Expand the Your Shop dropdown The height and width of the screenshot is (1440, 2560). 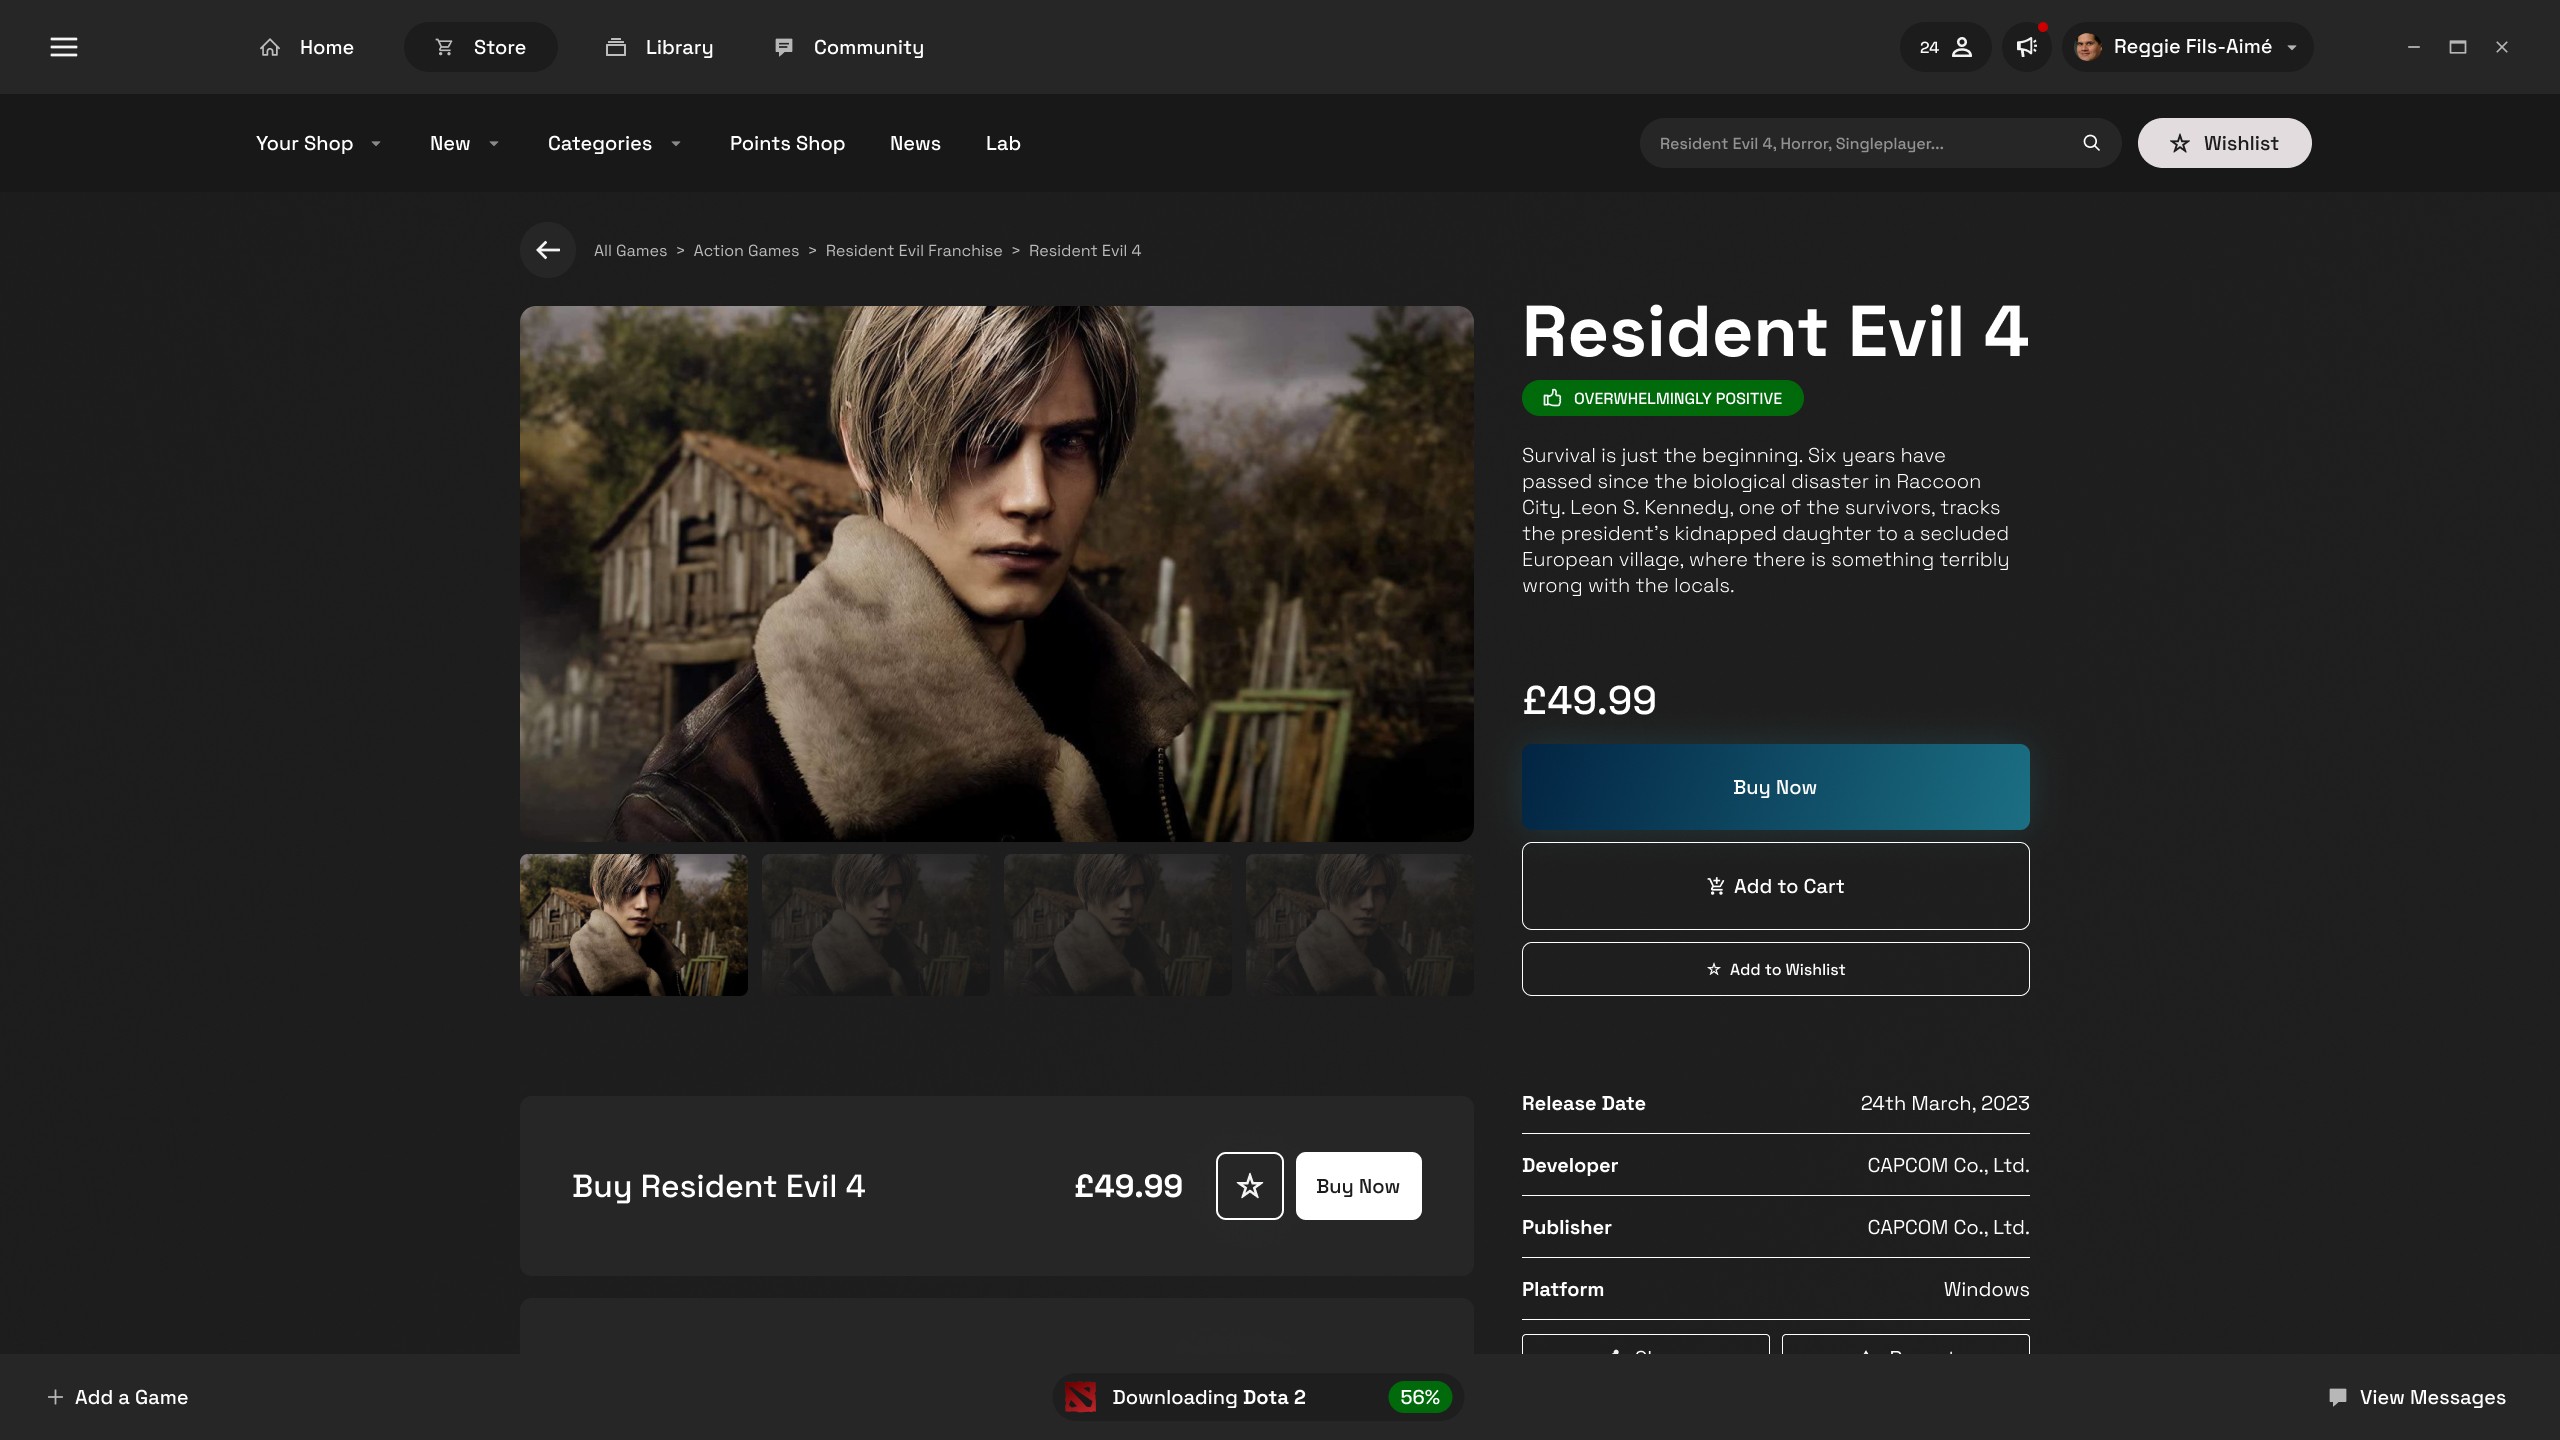318,143
